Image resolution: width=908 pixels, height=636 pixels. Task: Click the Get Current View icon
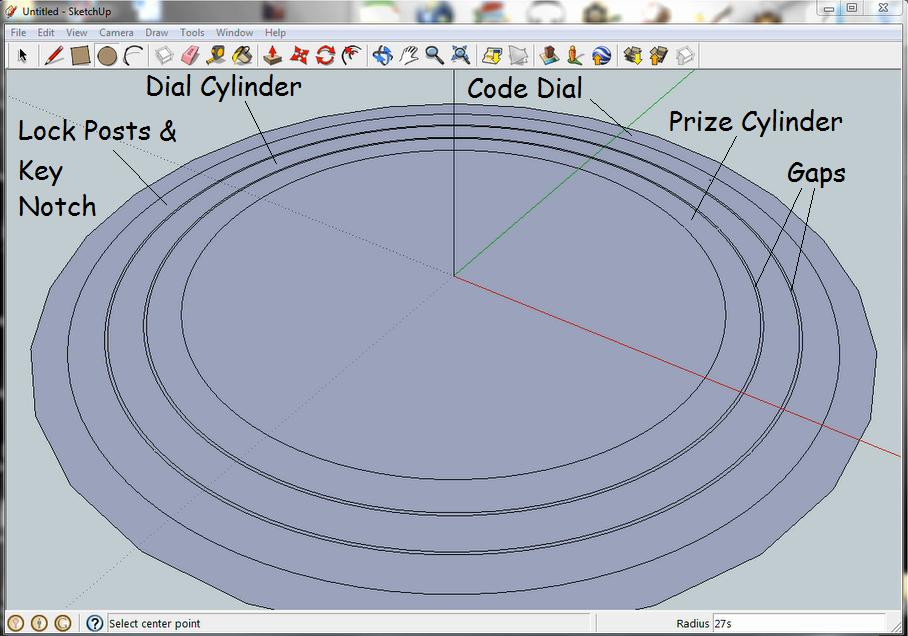[x=492, y=56]
